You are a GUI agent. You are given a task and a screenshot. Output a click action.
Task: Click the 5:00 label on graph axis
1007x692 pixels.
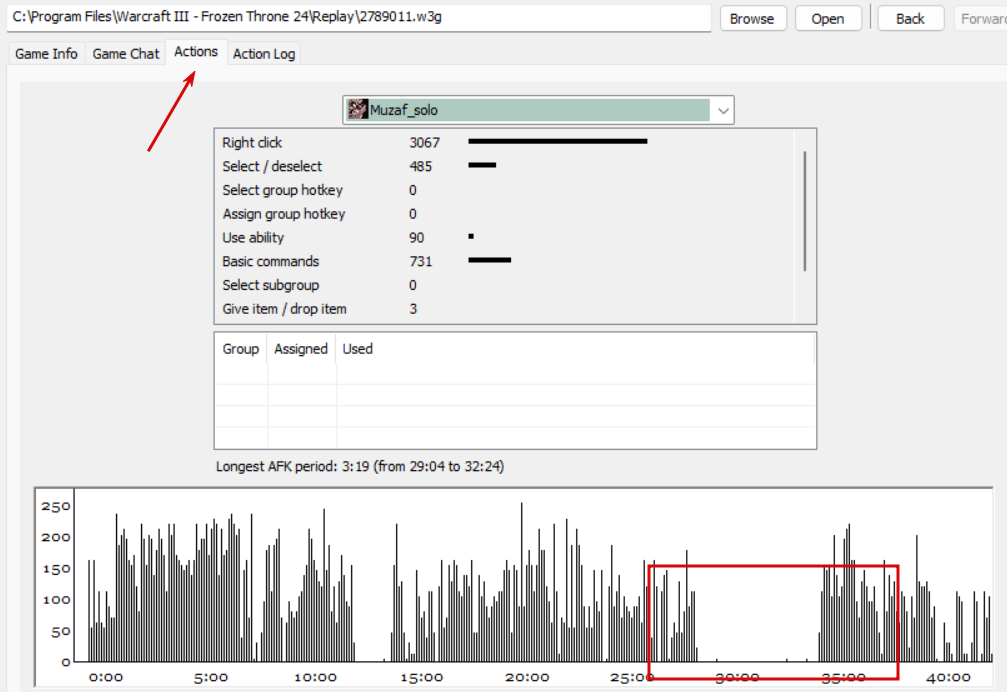[x=211, y=677]
